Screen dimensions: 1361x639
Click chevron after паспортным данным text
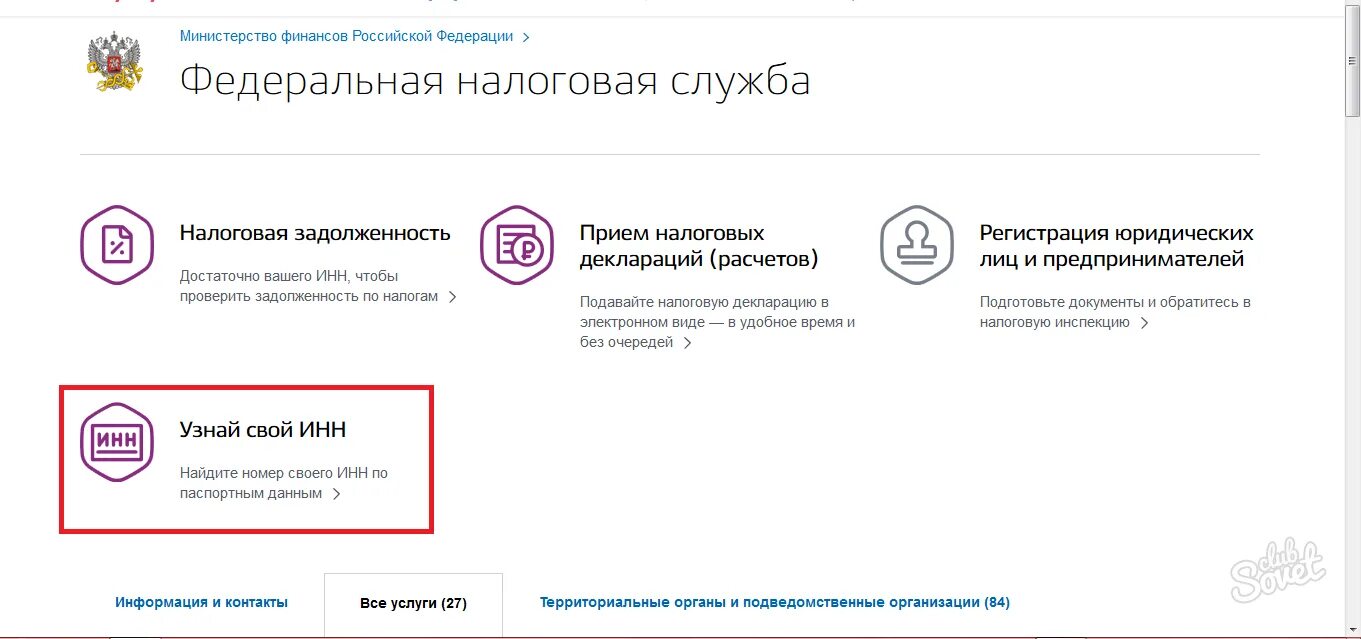[x=337, y=494]
